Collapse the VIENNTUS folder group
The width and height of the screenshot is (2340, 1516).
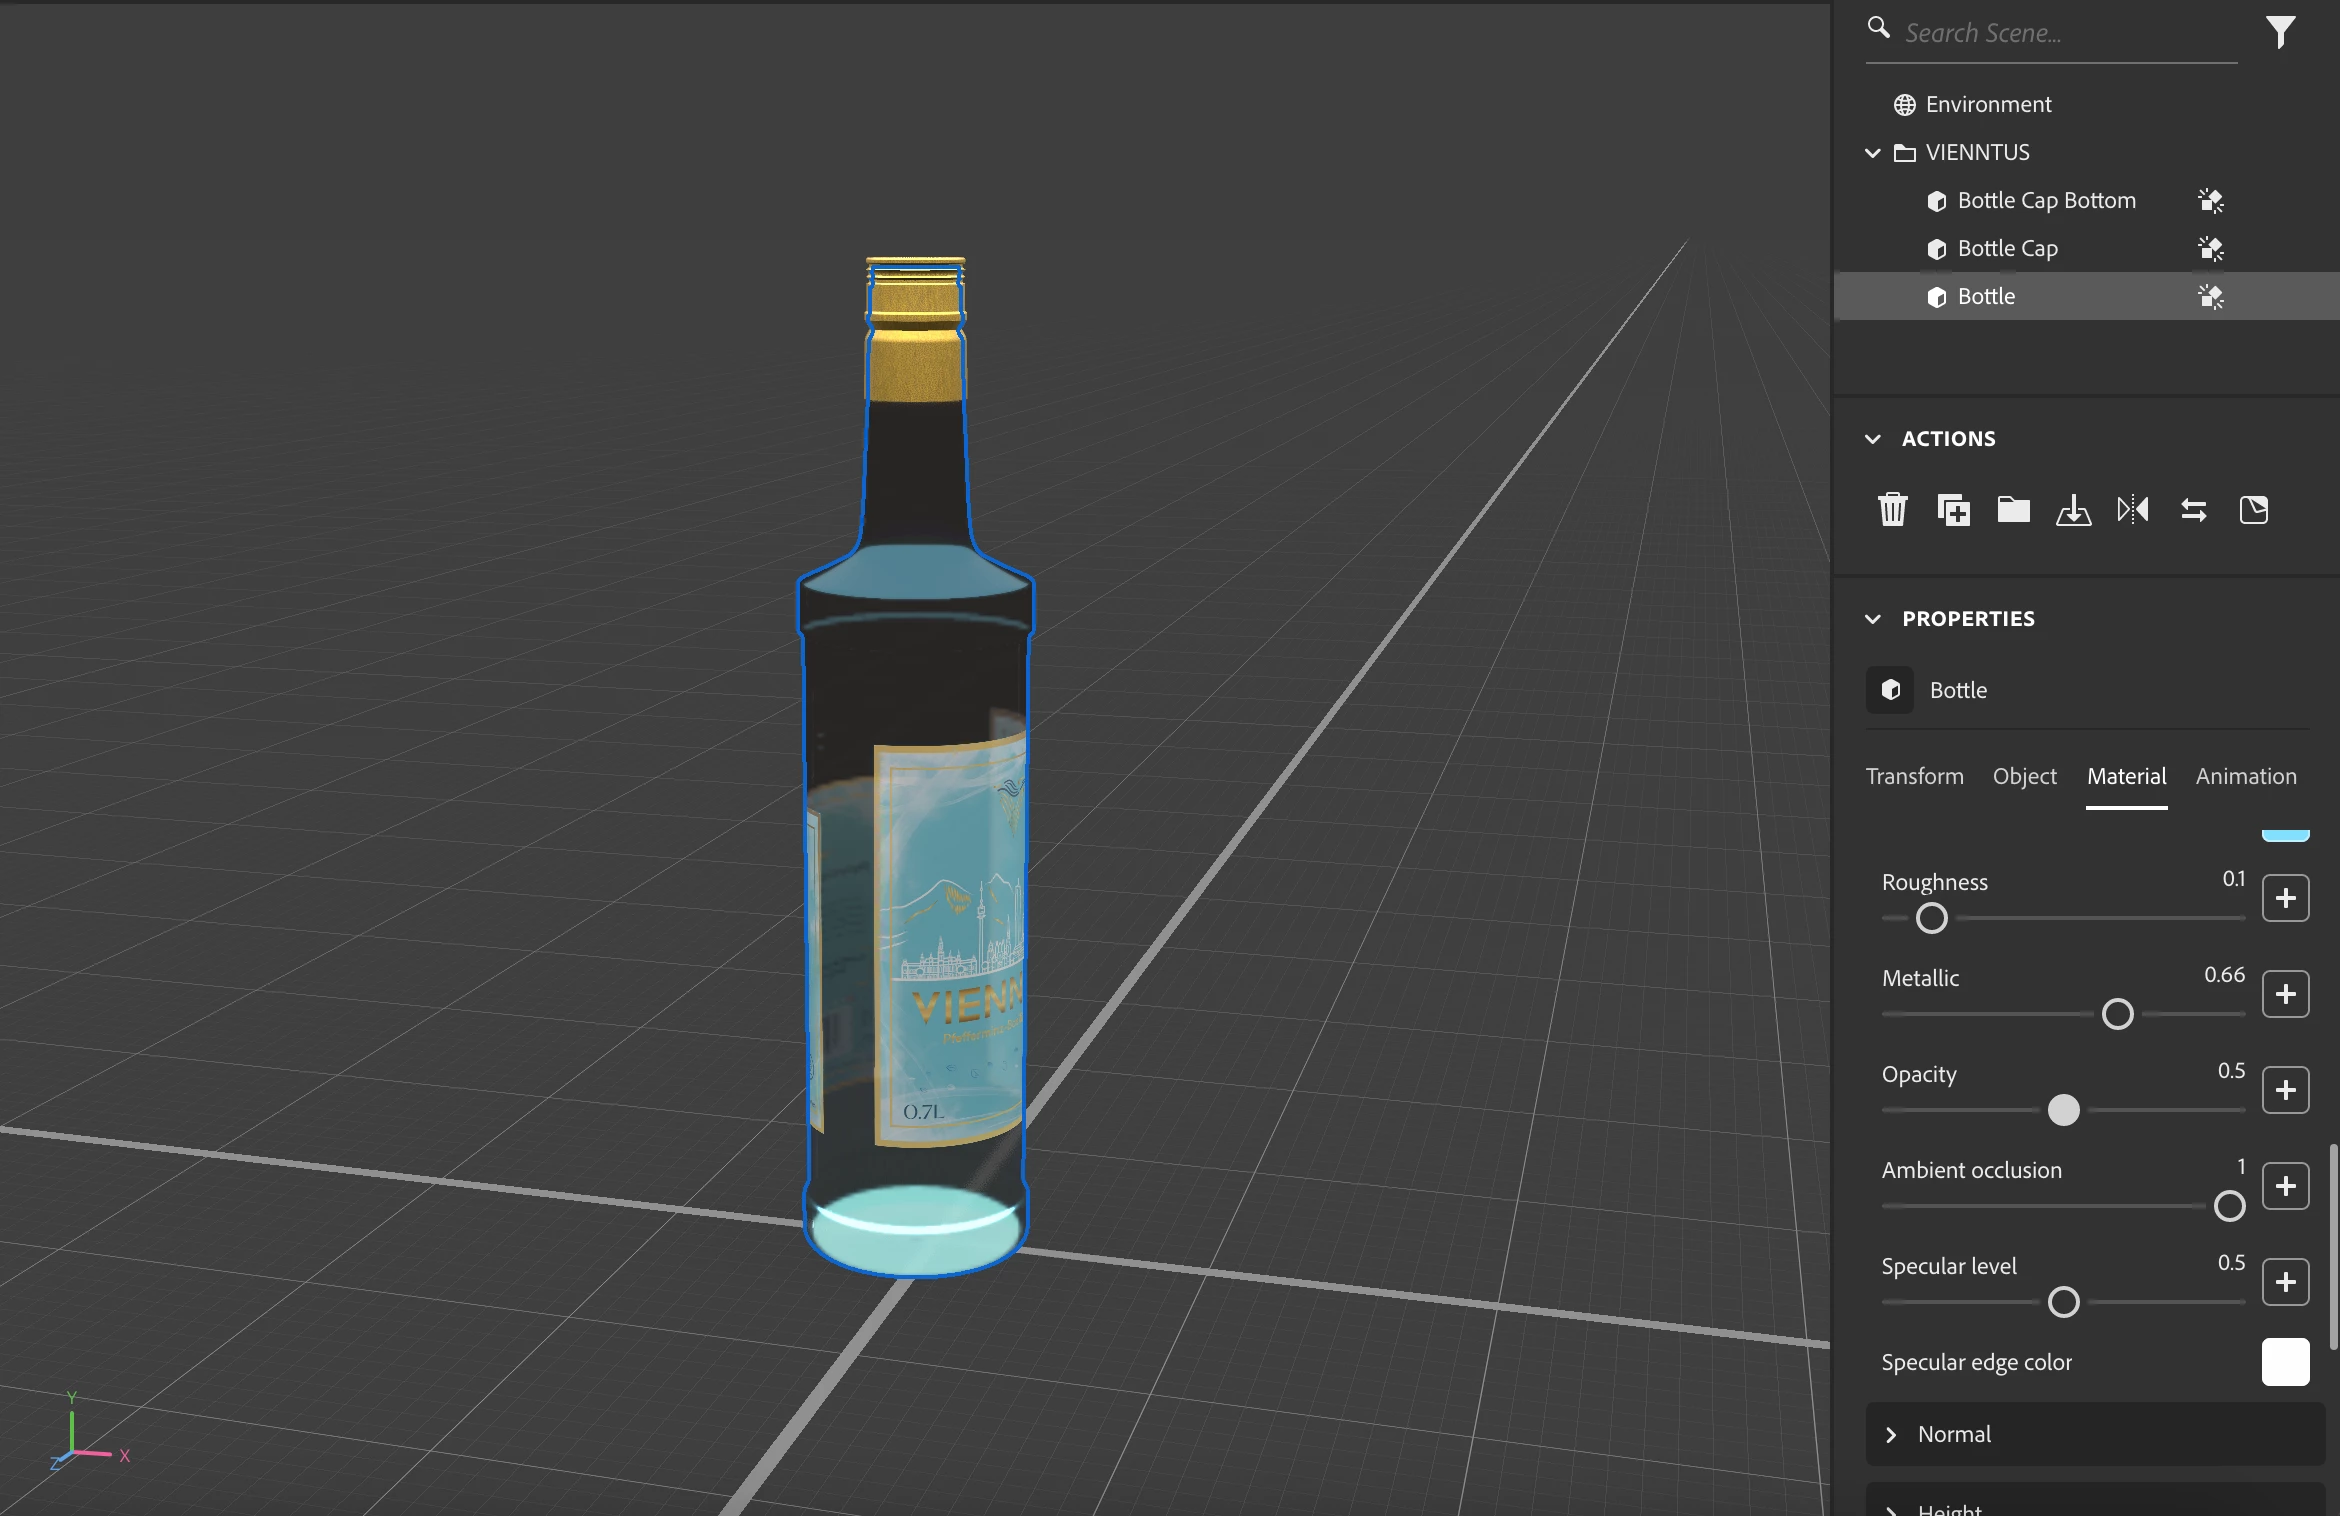point(1873,153)
